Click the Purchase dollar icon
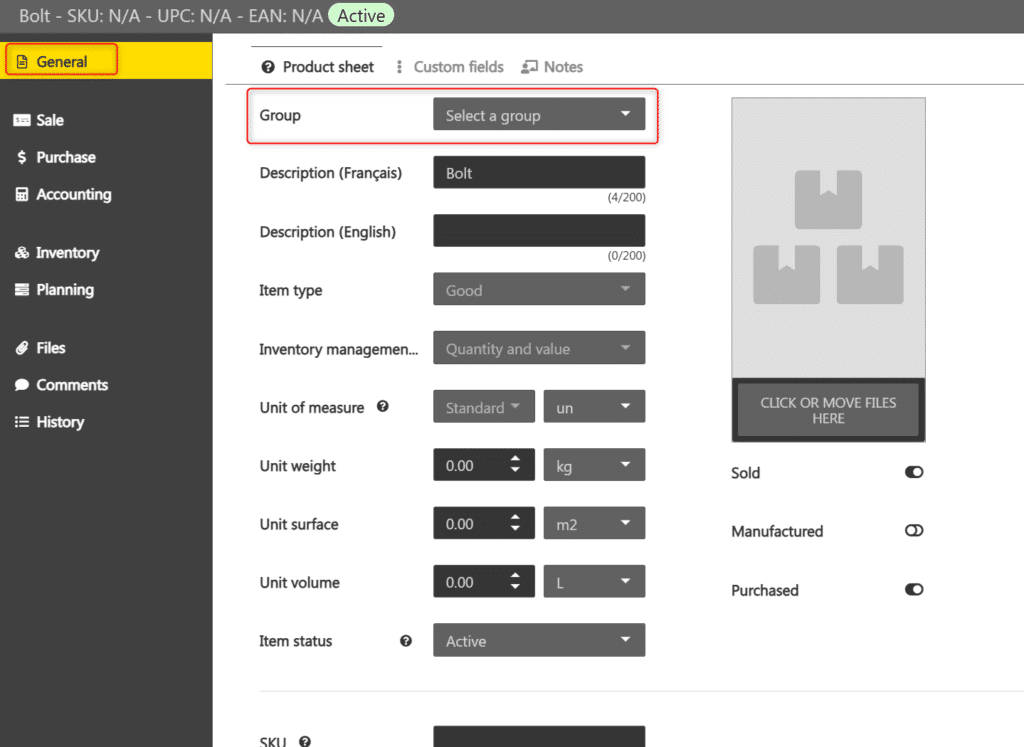The width and height of the screenshot is (1024, 747). point(22,157)
